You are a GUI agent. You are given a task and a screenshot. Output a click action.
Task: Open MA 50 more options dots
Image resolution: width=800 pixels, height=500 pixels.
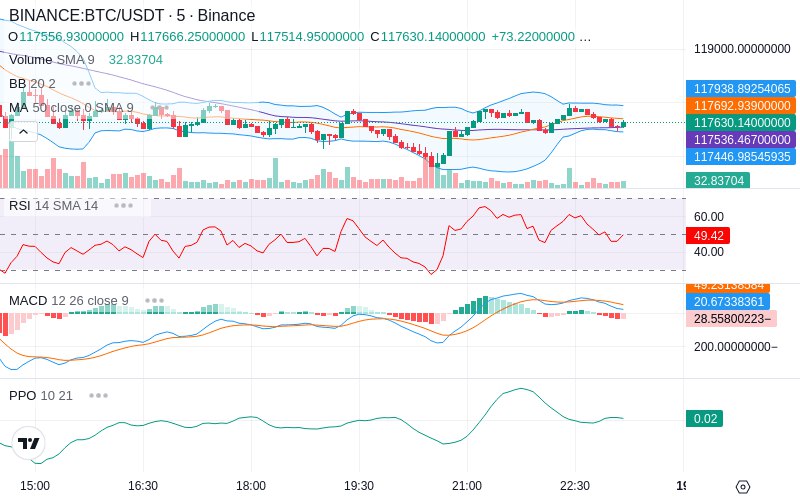coord(160,108)
